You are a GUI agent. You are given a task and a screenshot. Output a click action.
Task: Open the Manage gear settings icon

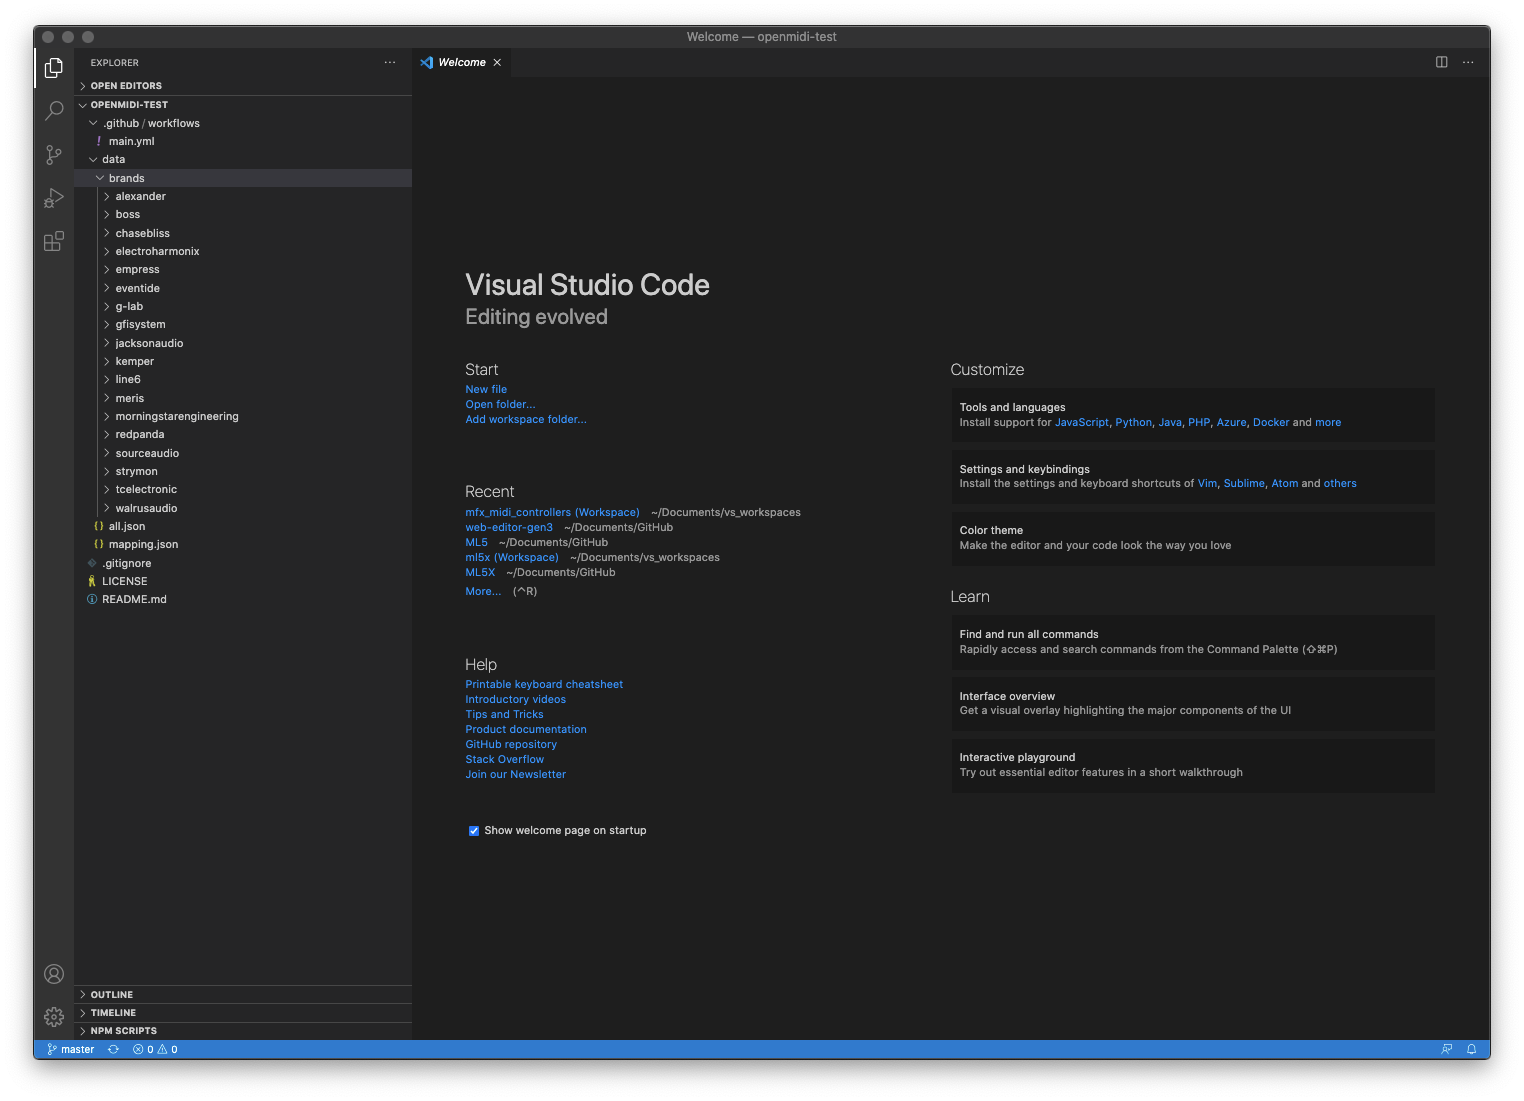tap(54, 1017)
